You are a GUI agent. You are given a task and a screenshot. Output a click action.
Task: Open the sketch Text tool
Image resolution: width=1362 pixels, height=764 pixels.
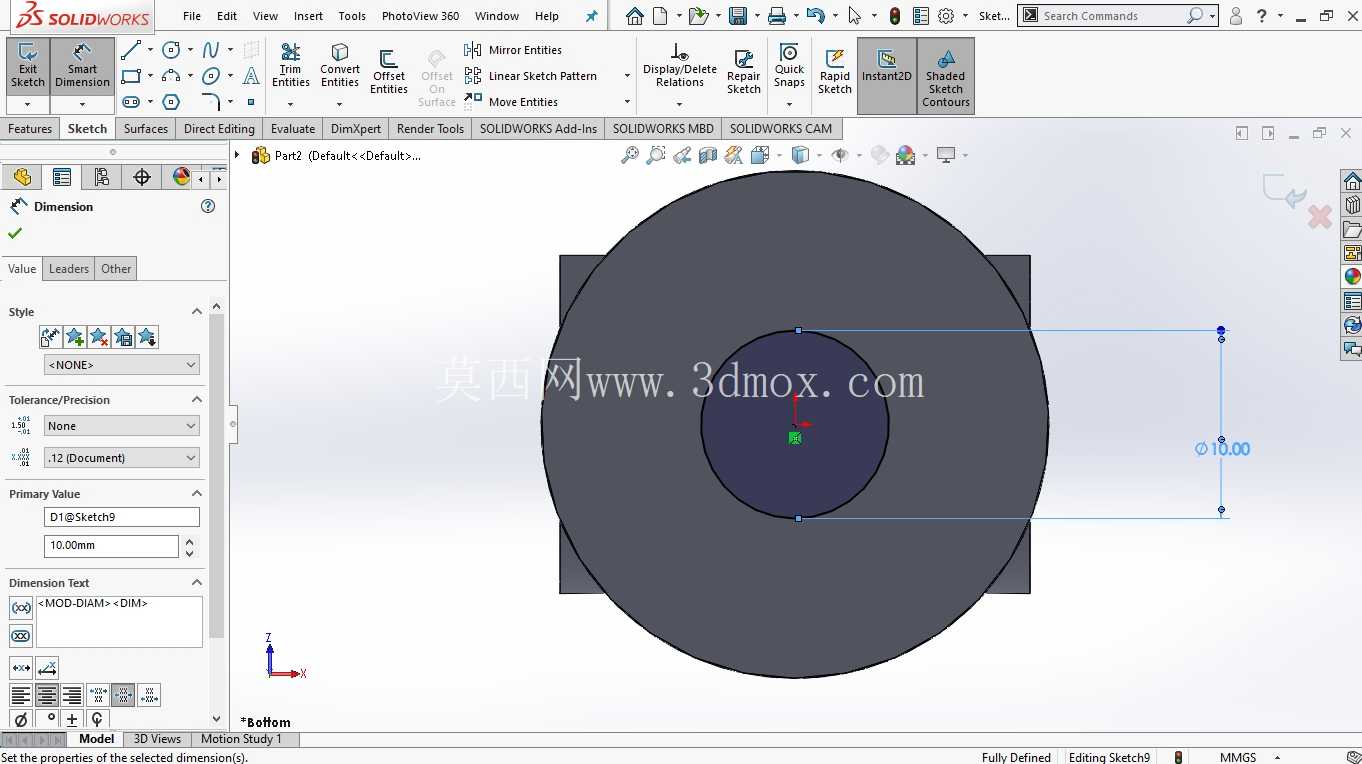coord(251,76)
